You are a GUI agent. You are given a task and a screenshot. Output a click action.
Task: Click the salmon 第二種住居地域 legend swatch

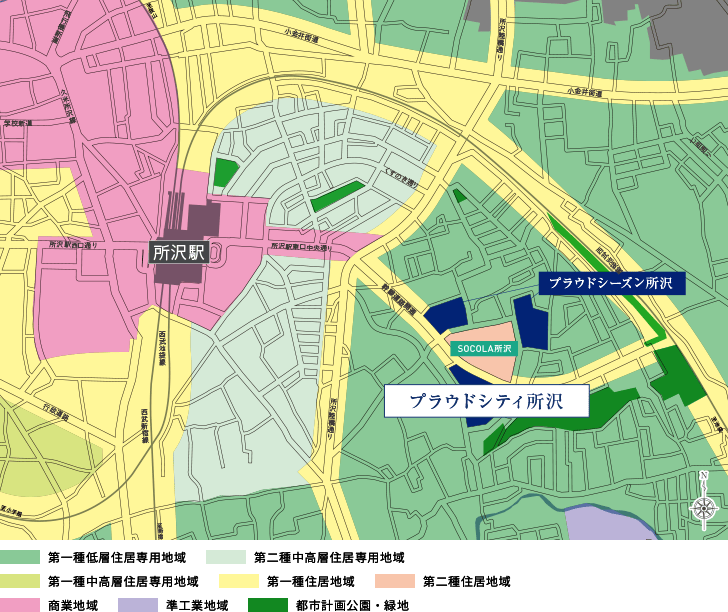(x=395, y=581)
